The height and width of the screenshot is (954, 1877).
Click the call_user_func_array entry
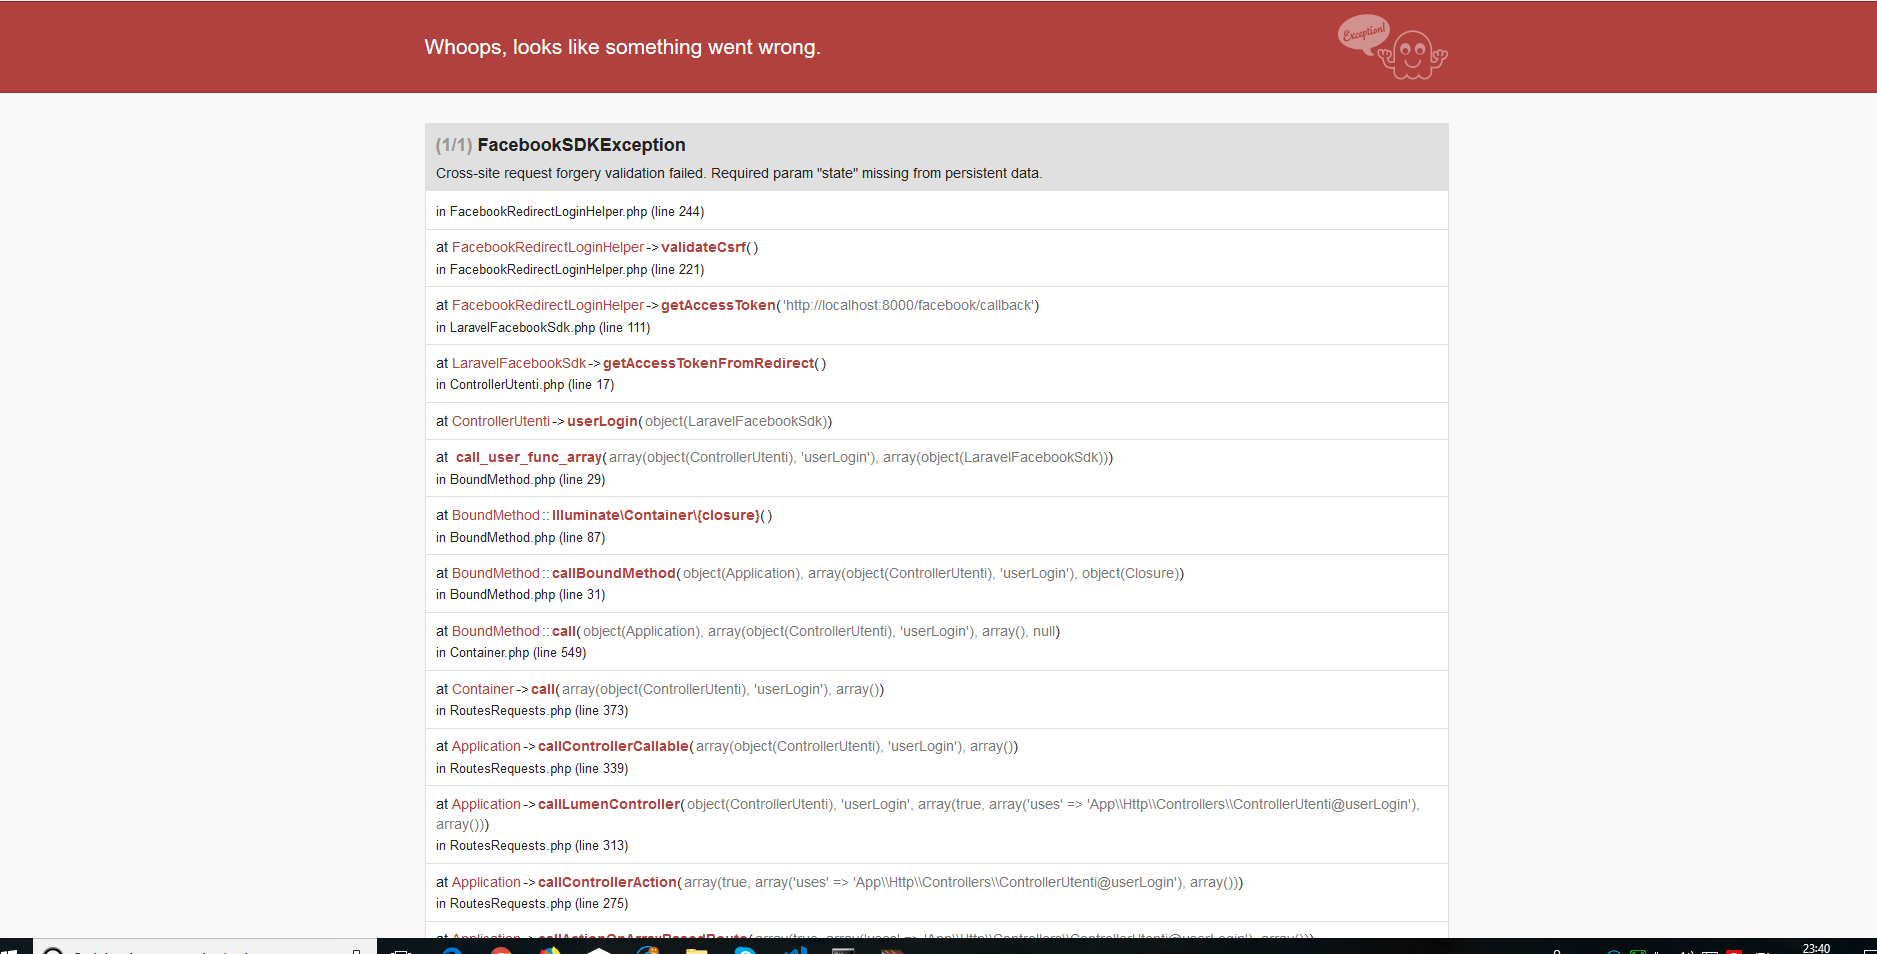pyautogui.click(x=529, y=457)
